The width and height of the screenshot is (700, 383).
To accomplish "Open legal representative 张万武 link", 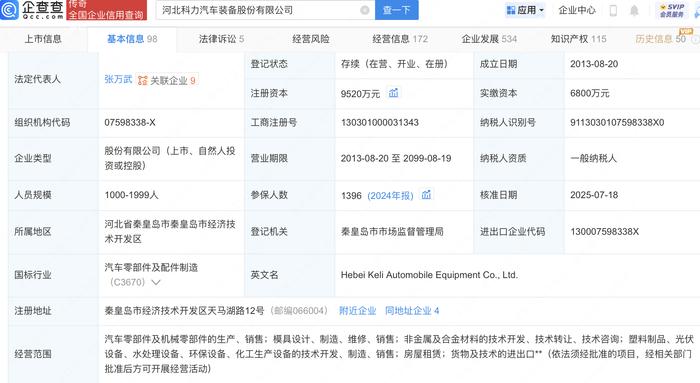I will click(x=118, y=79).
